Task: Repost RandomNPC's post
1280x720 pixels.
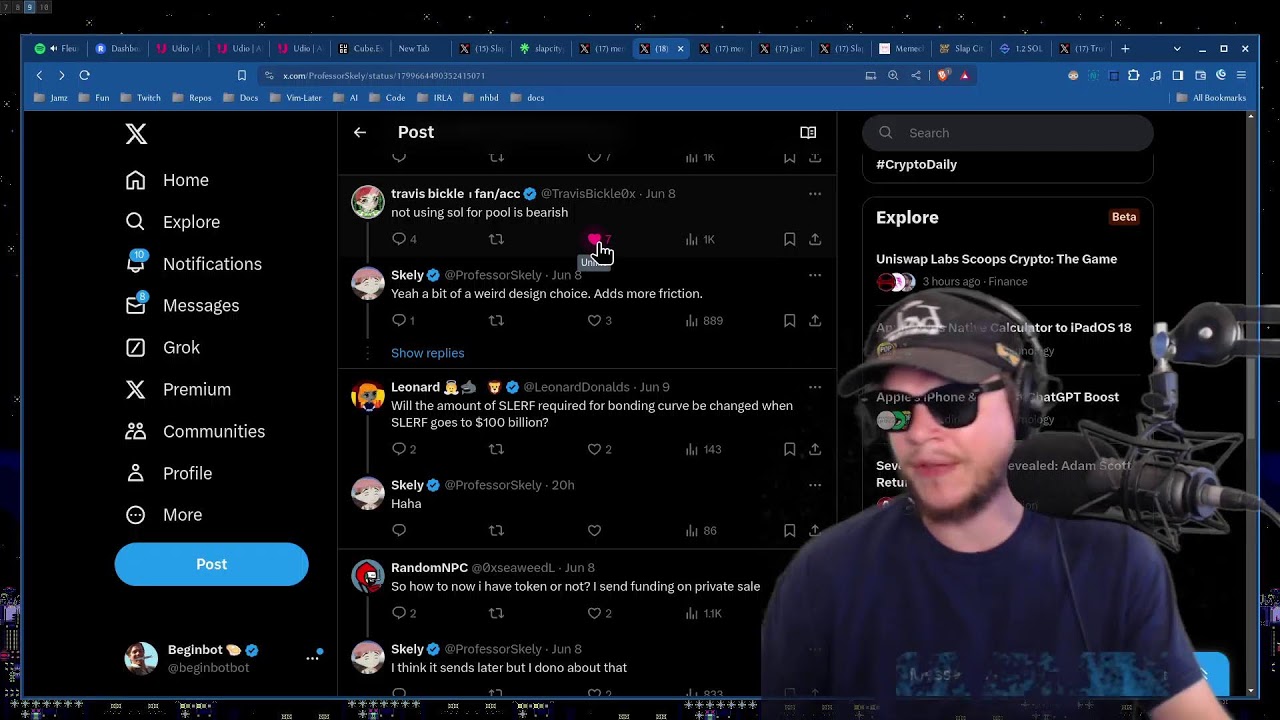Action: pos(496,613)
